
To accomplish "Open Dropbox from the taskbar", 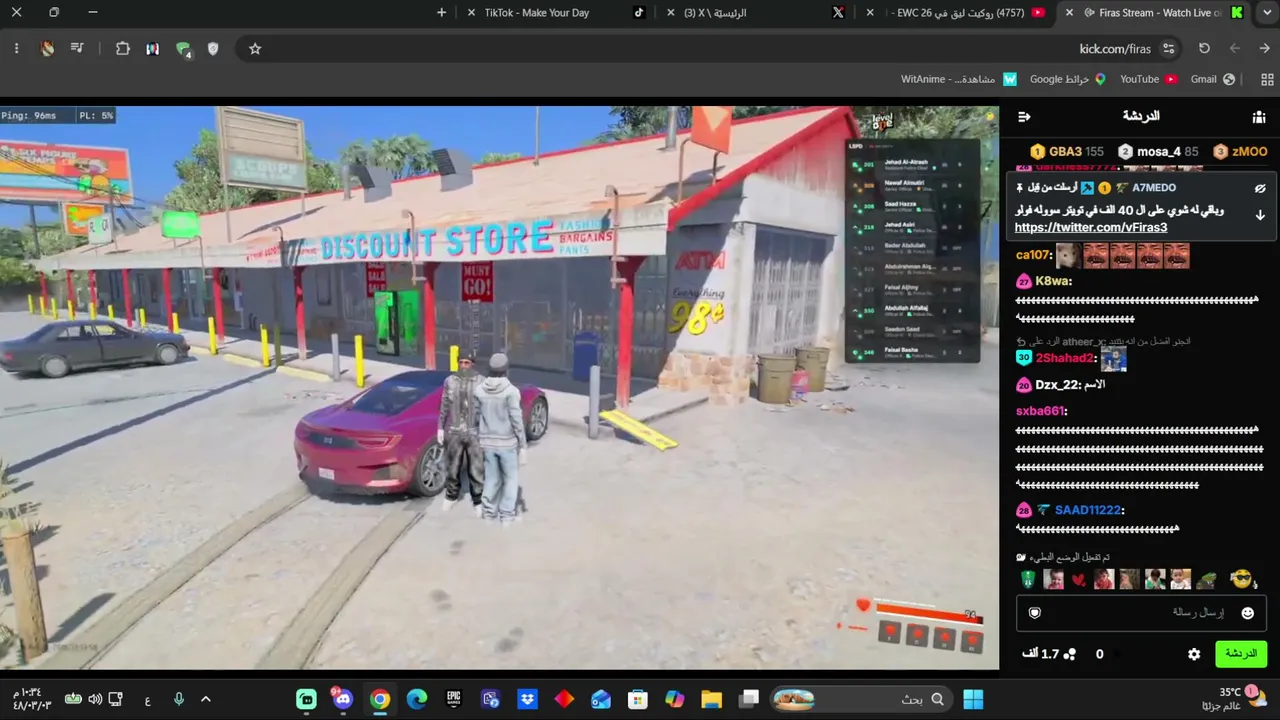I will (527, 699).
